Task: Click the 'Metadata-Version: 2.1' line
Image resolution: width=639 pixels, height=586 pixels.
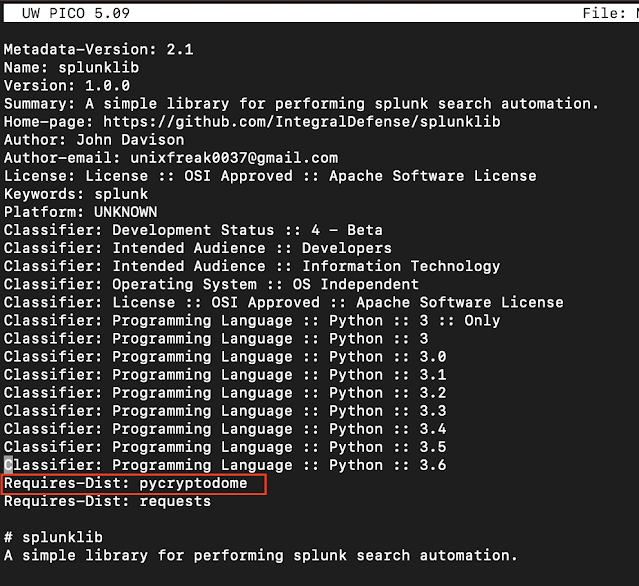Action: (x=99, y=49)
